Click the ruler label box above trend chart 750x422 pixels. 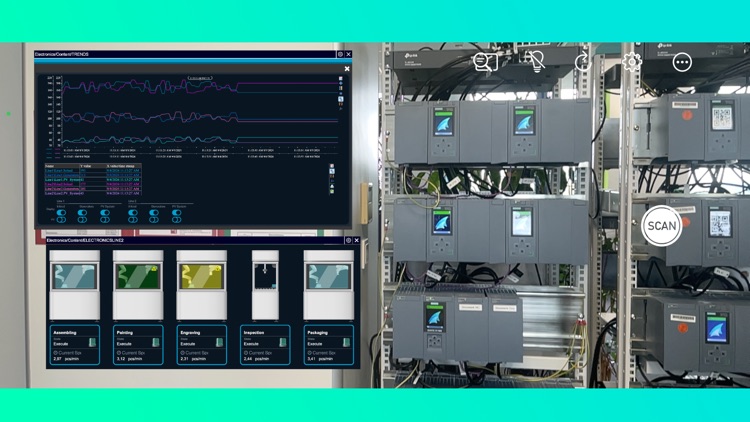coord(199,78)
